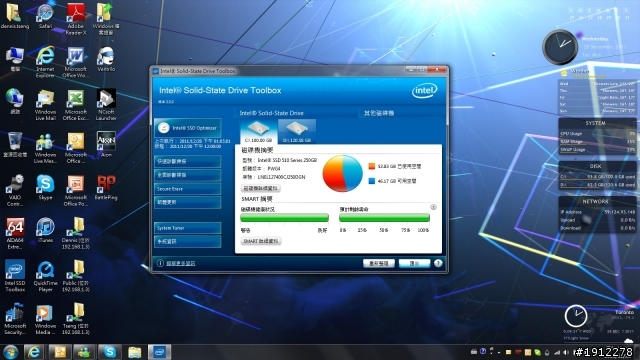This screenshot has width=640, height=360.
Task: Click the Export (匯出) button next to help
Action: [414, 263]
